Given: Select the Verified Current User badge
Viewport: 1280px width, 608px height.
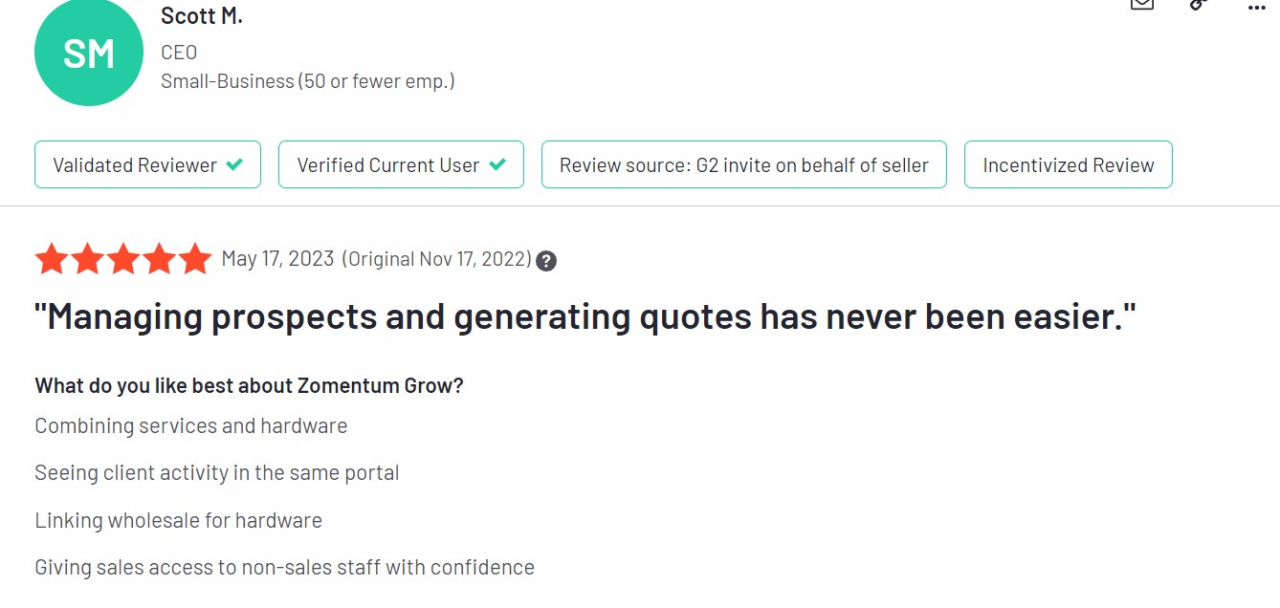Looking at the screenshot, I should [400, 165].
